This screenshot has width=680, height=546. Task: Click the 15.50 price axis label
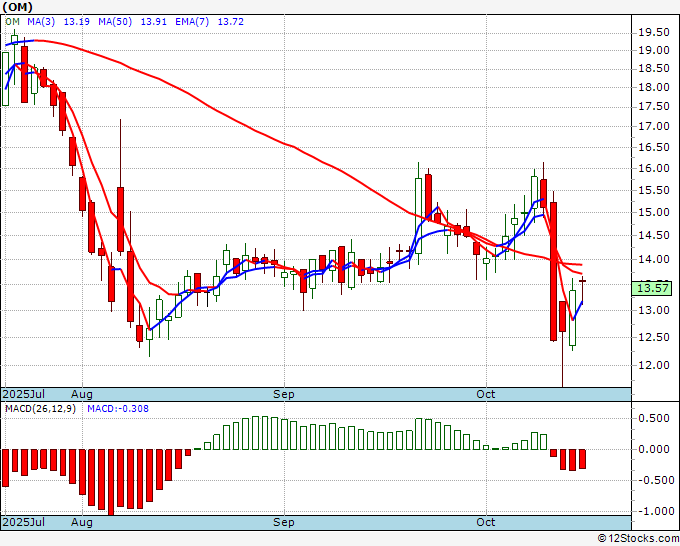tap(654, 190)
